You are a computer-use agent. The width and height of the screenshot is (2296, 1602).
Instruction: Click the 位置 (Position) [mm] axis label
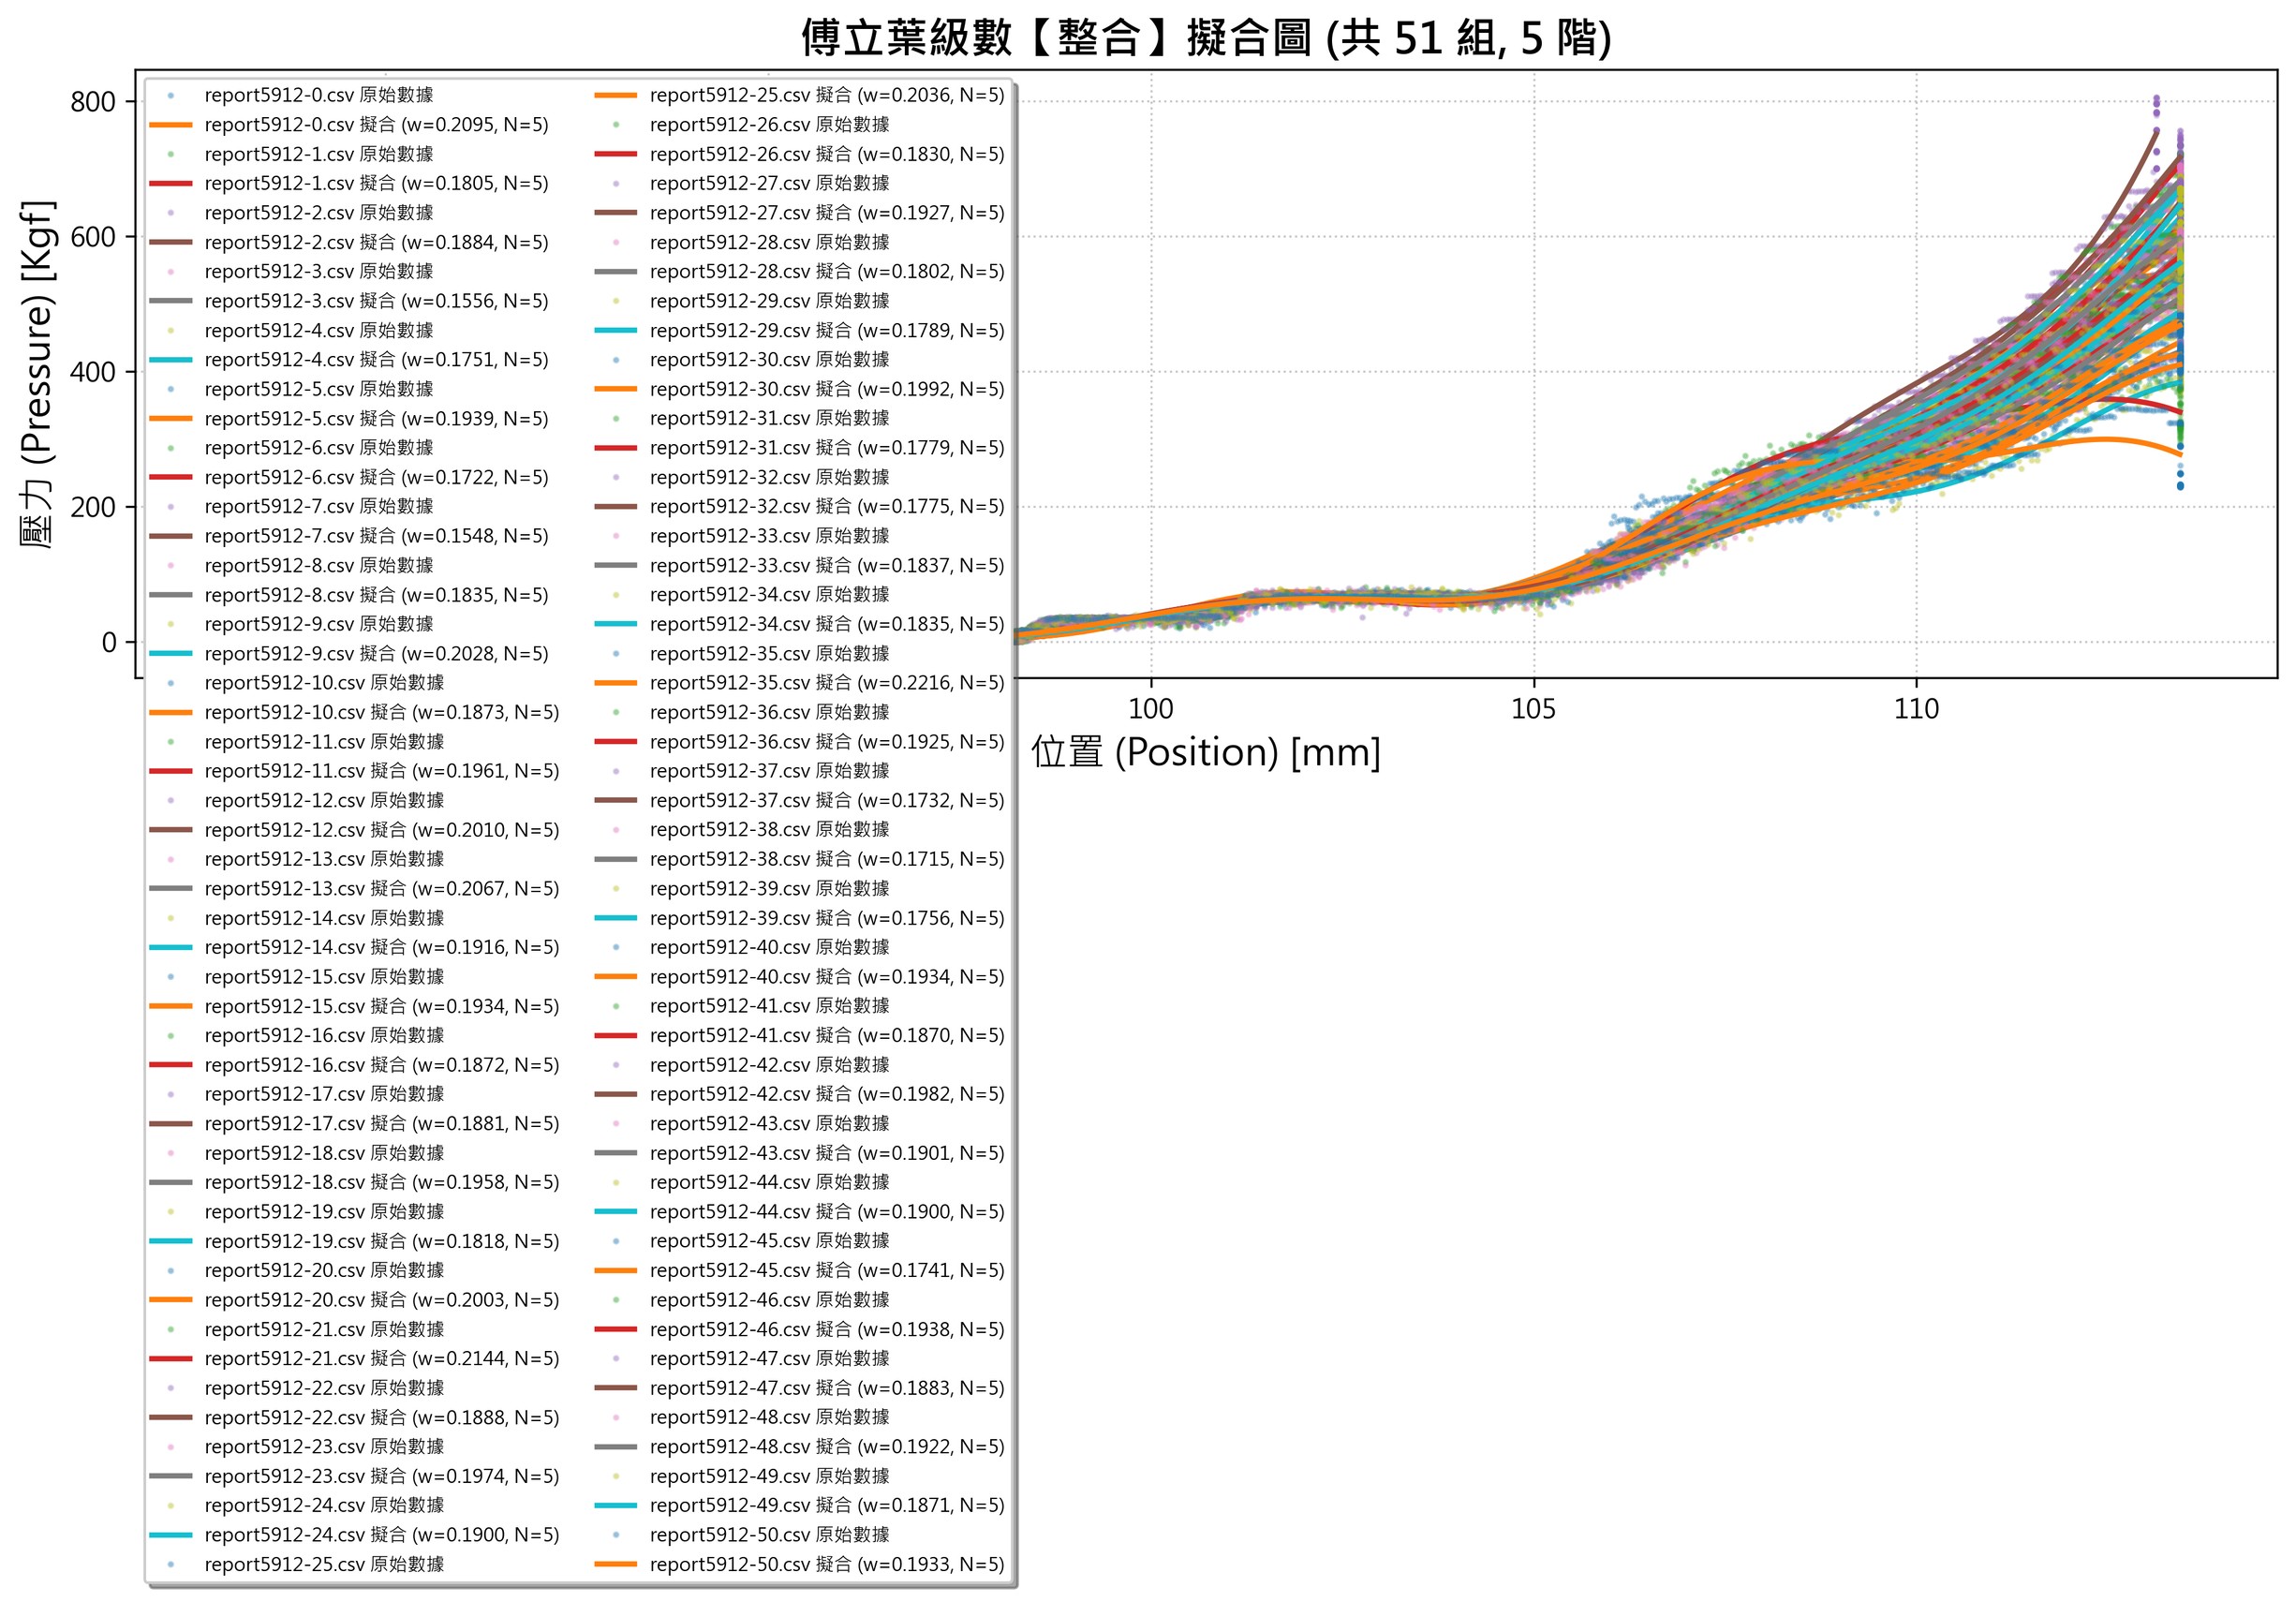pyautogui.click(x=1205, y=752)
